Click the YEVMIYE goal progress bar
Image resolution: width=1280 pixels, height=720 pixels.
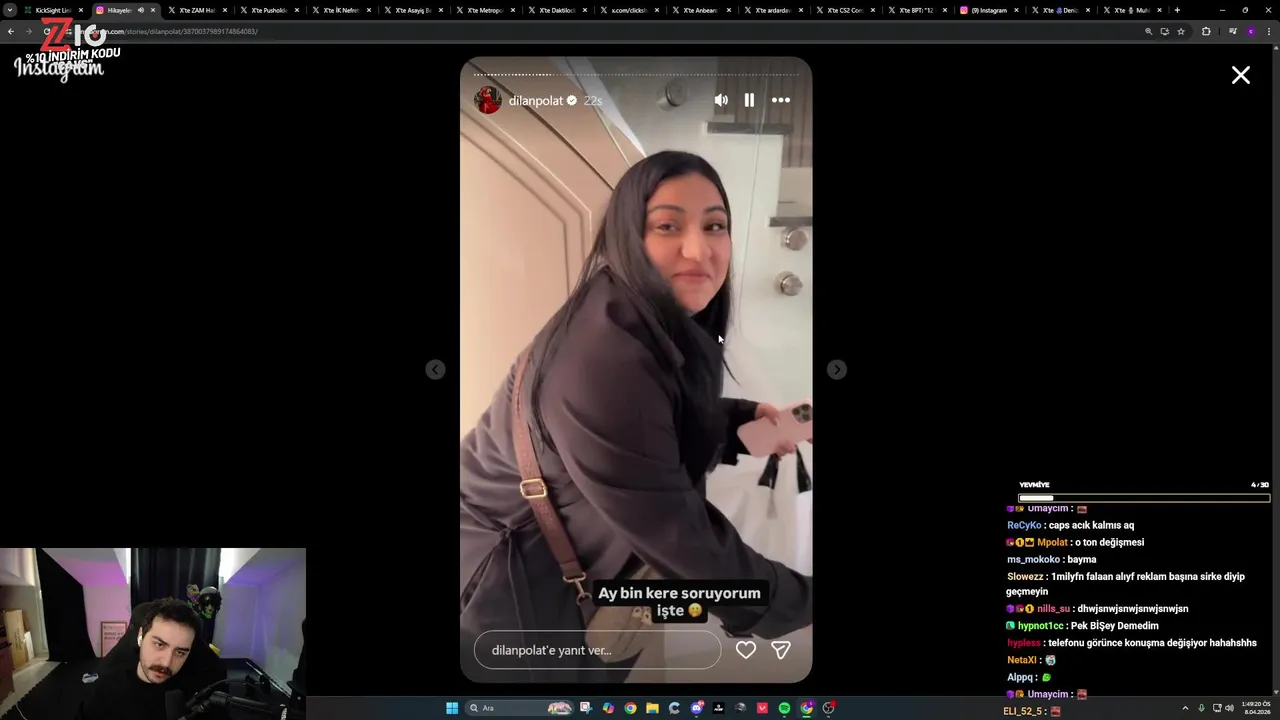[1143, 498]
